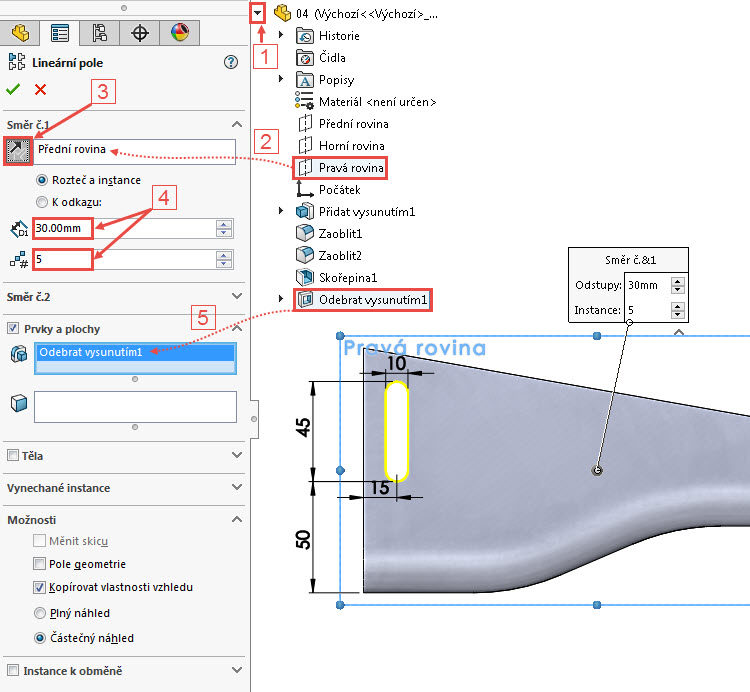Screen dimensions: 750x692
Task: Expand the Směr č.2 section
Action: click(237, 297)
